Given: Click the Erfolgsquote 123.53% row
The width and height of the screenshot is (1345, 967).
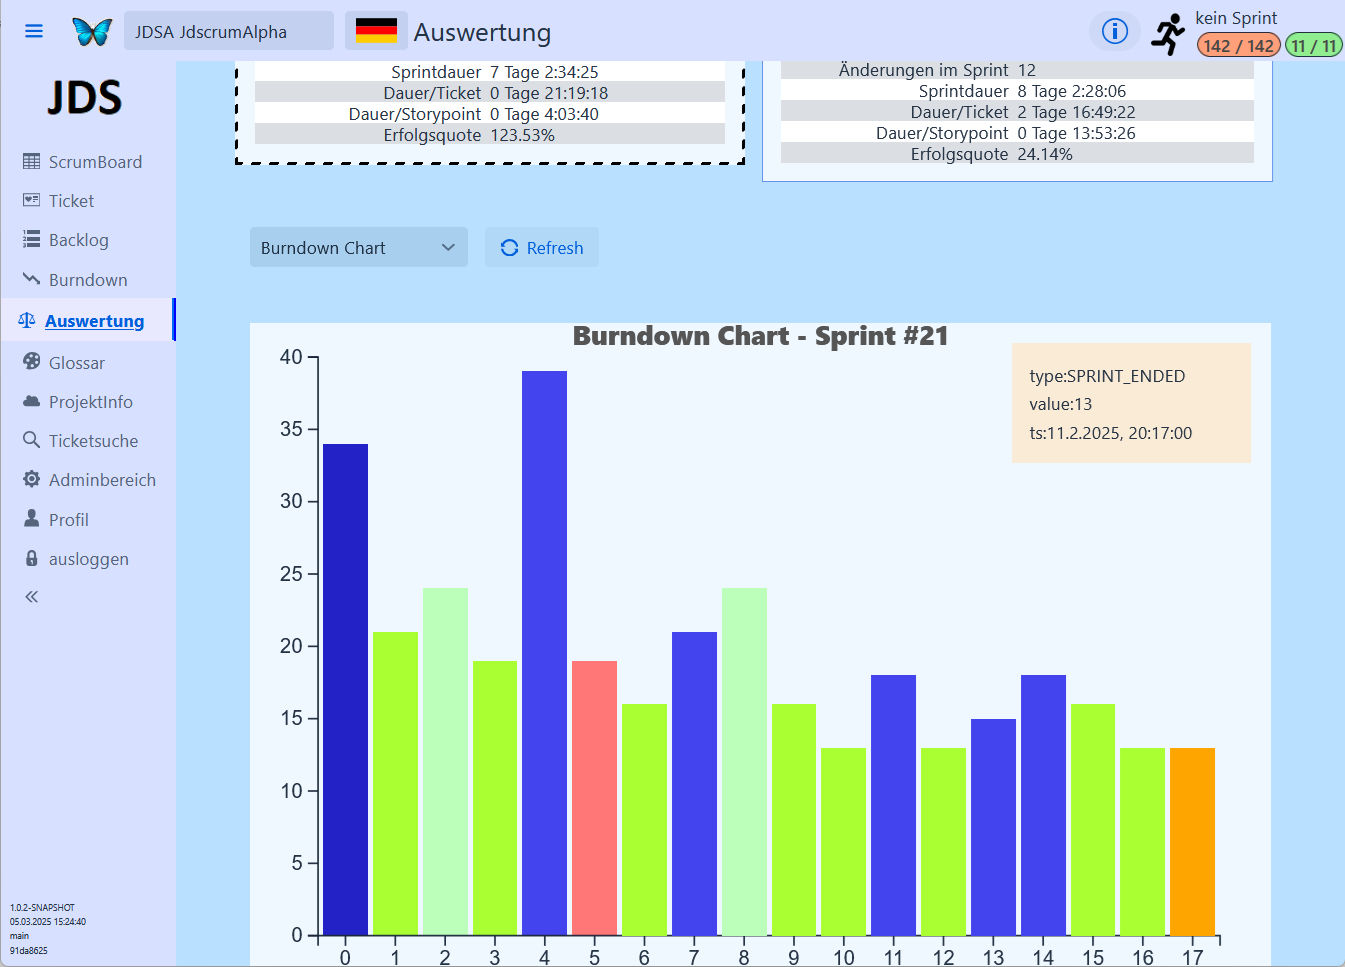Looking at the screenshot, I should coord(490,135).
